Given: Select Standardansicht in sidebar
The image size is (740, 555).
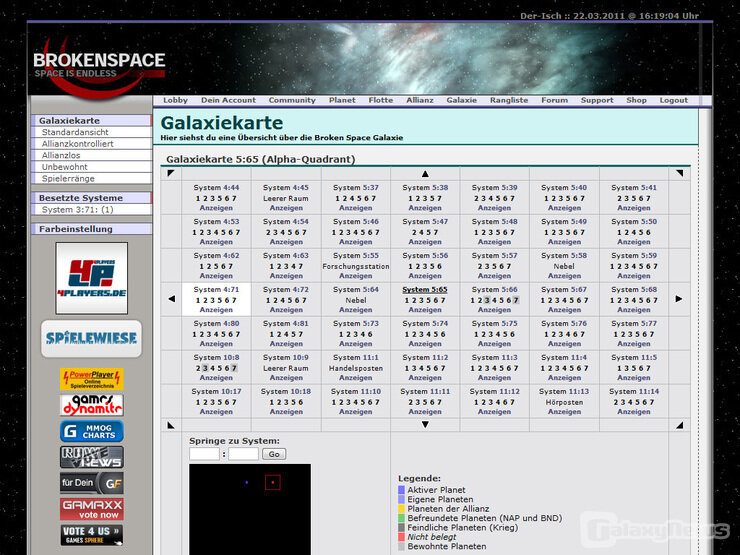Looking at the screenshot, I should pos(92,132).
